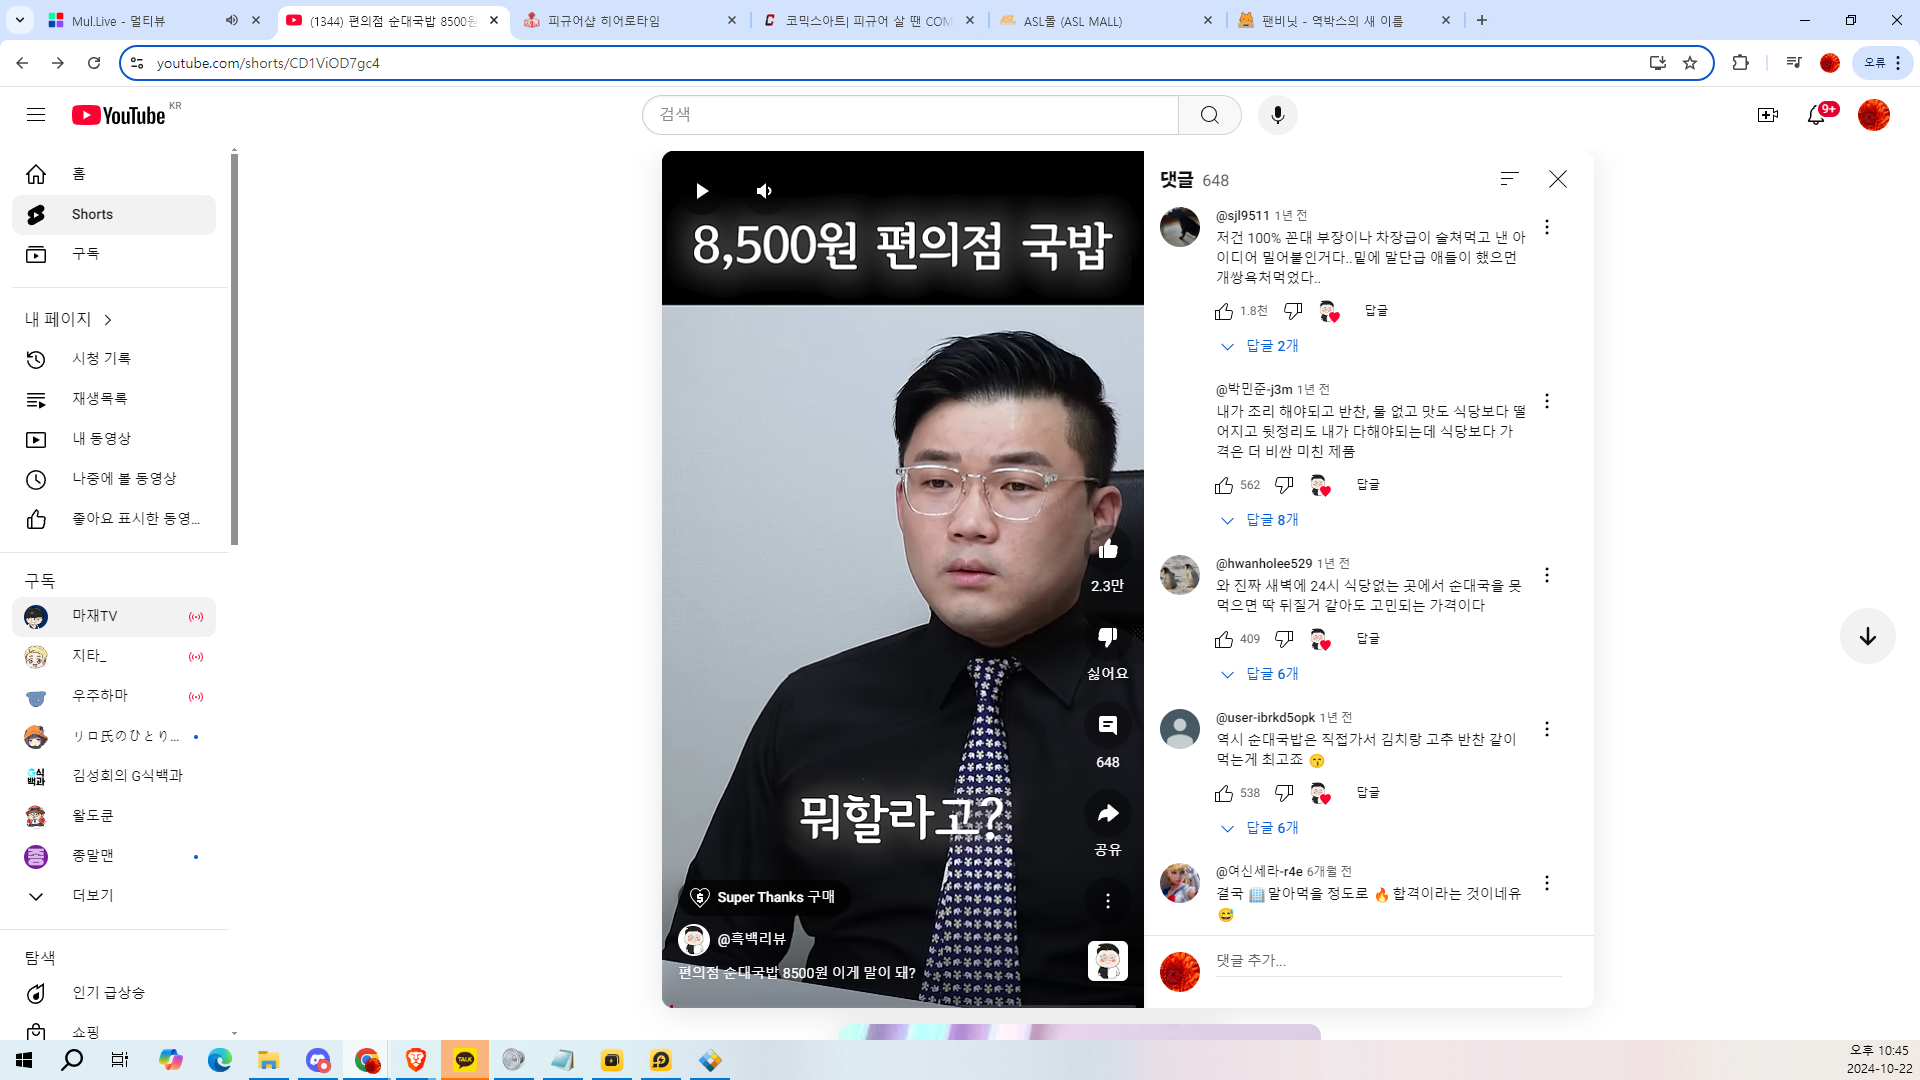Open 재생목록 playlists
This screenshot has height=1080, width=1920.
[114, 399]
